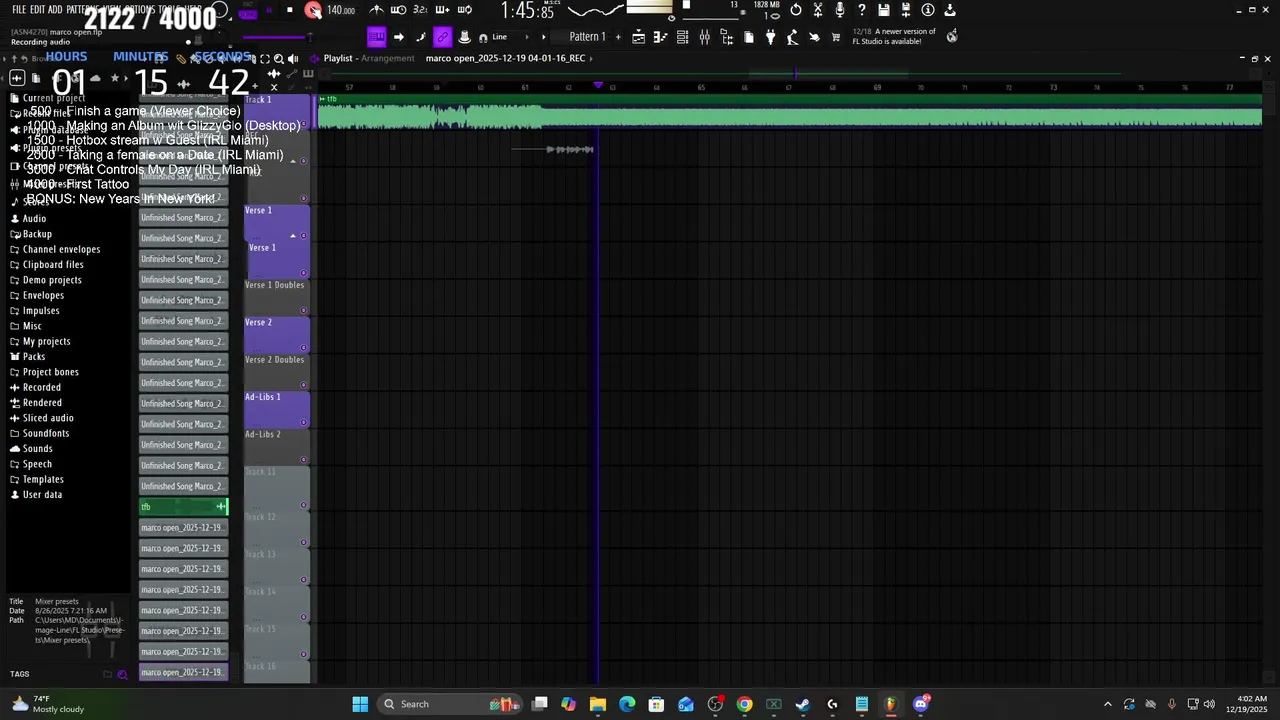The width and height of the screenshot is (1280, 720).
Task: Open the piano roll view icon
Action: point(660,37)
